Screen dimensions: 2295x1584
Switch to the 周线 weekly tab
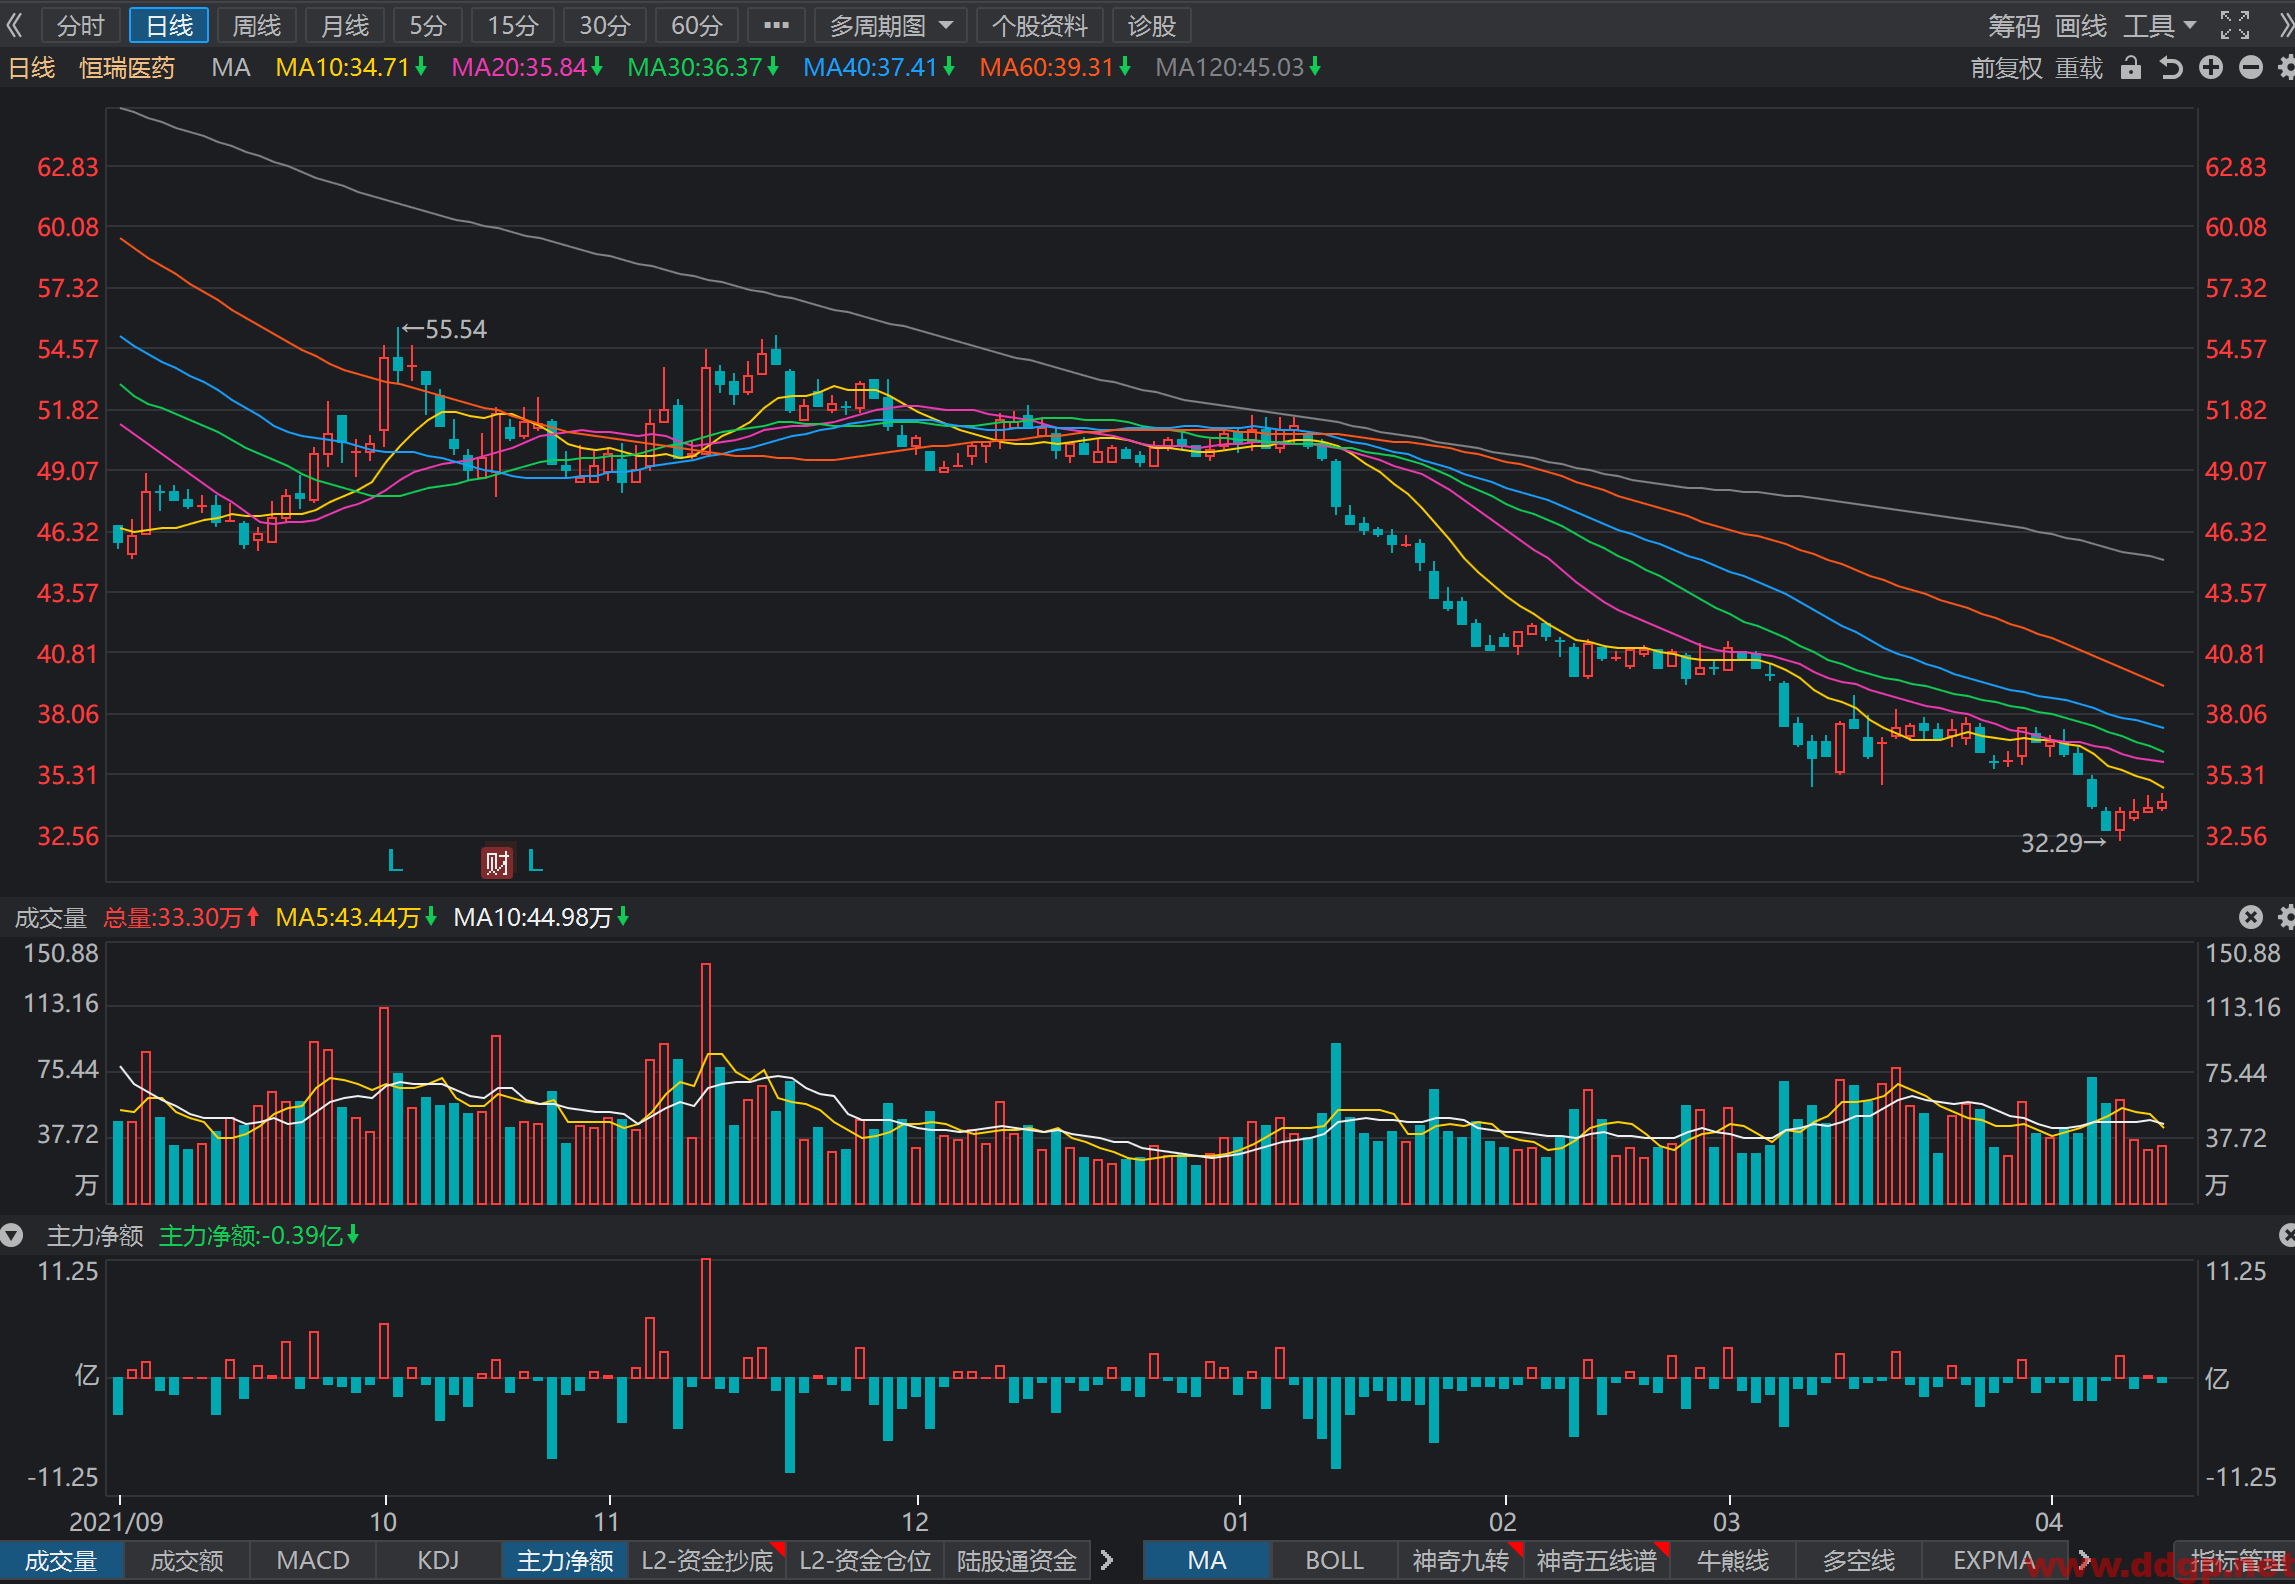257,26
